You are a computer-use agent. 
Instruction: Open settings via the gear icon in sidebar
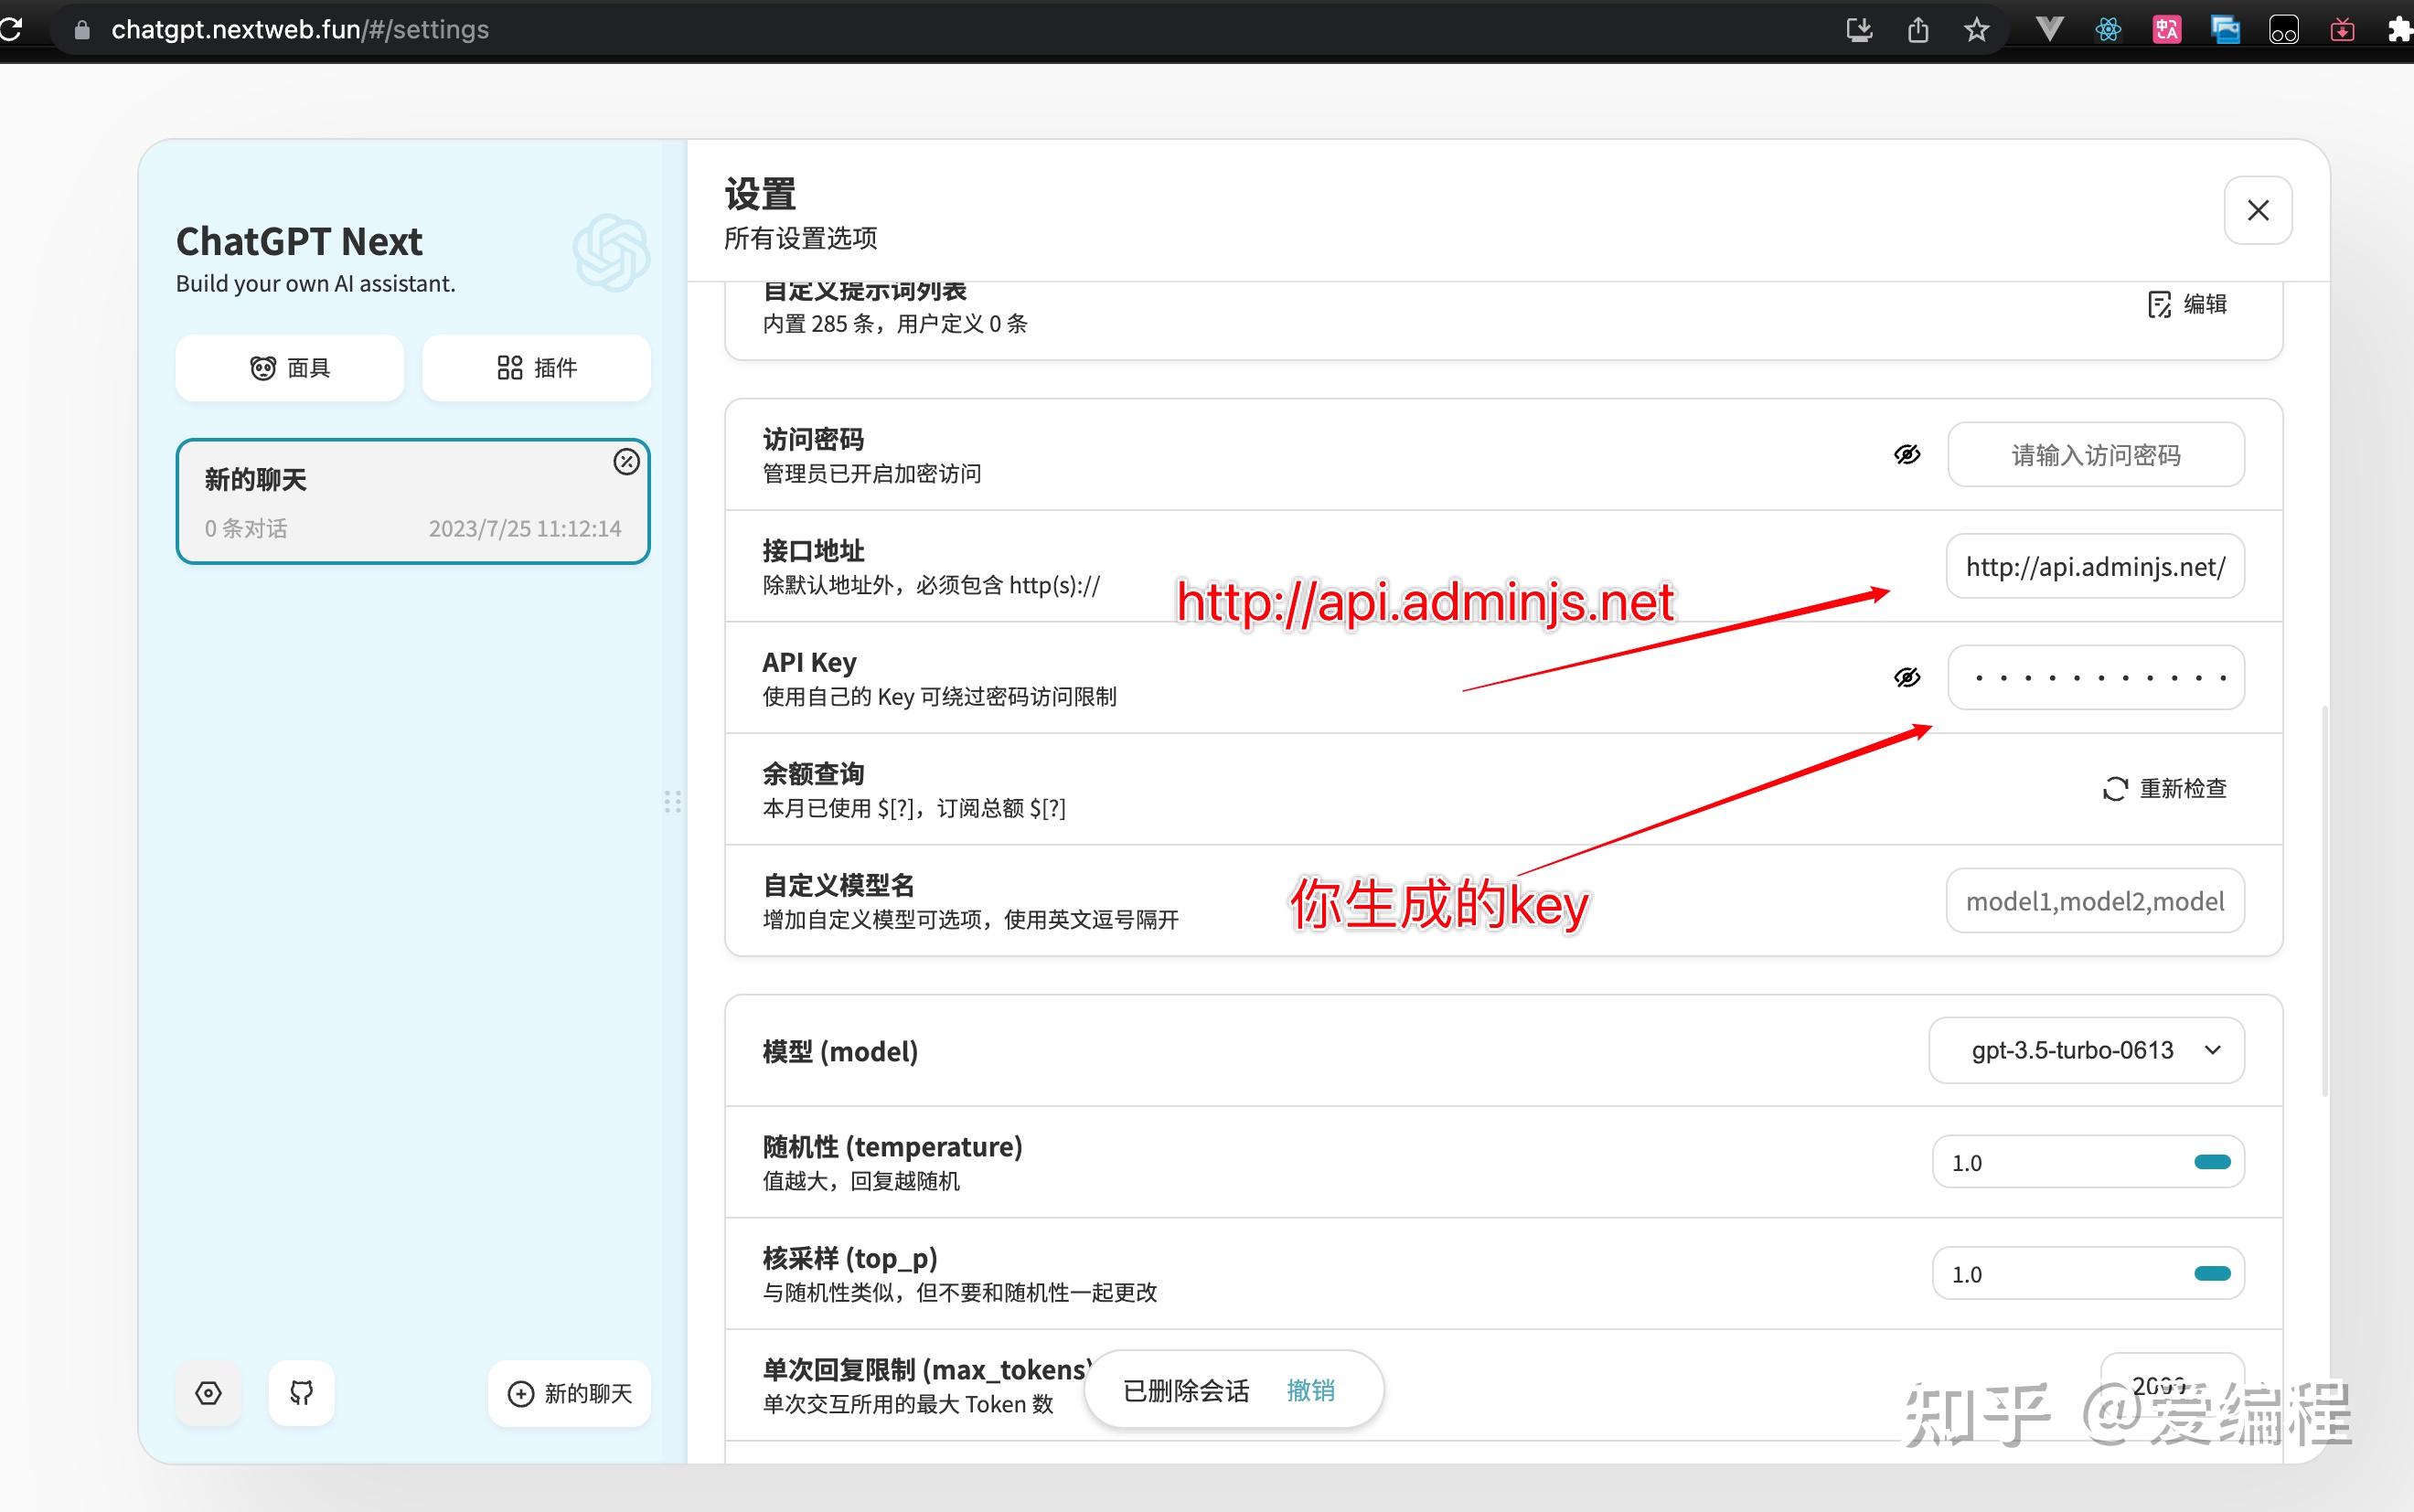click(208, 1393)
